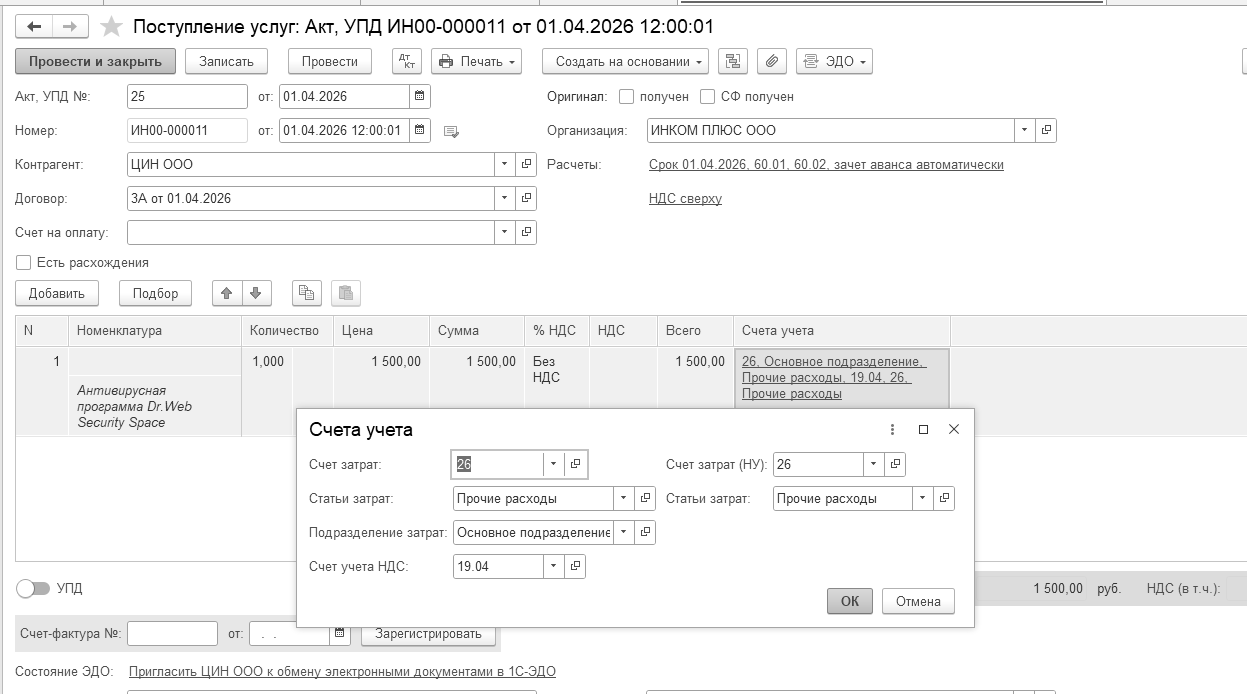The height and width of the screenshot is (694, 1247).
Task: Check СФ получен checkbox
Action: [708, 97]
